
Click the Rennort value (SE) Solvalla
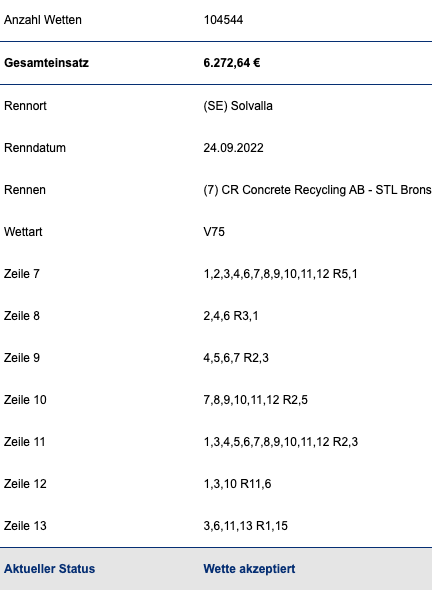[x=238, y=106]
